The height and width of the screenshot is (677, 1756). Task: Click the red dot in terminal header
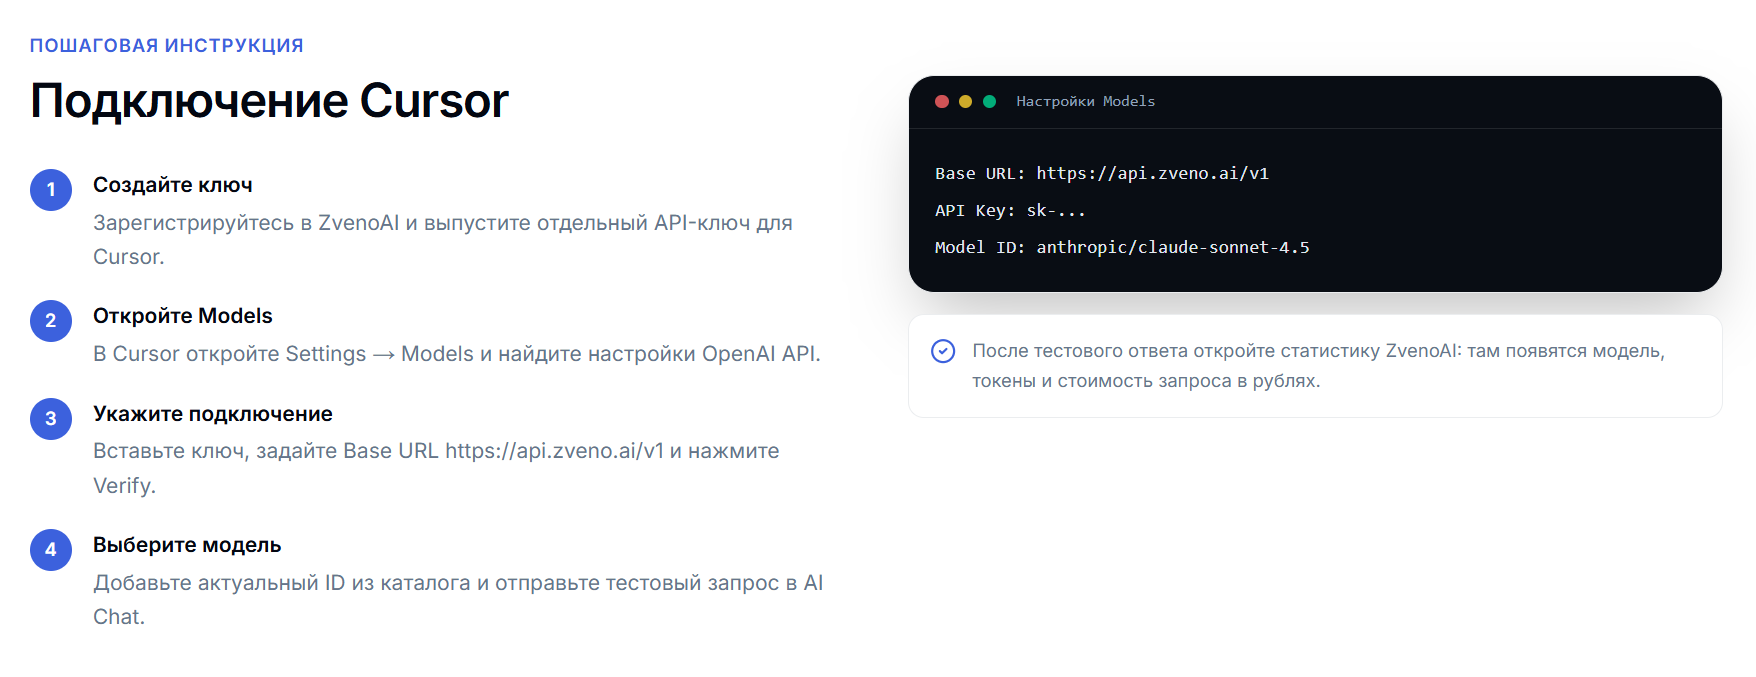click(x=941, y=101)
